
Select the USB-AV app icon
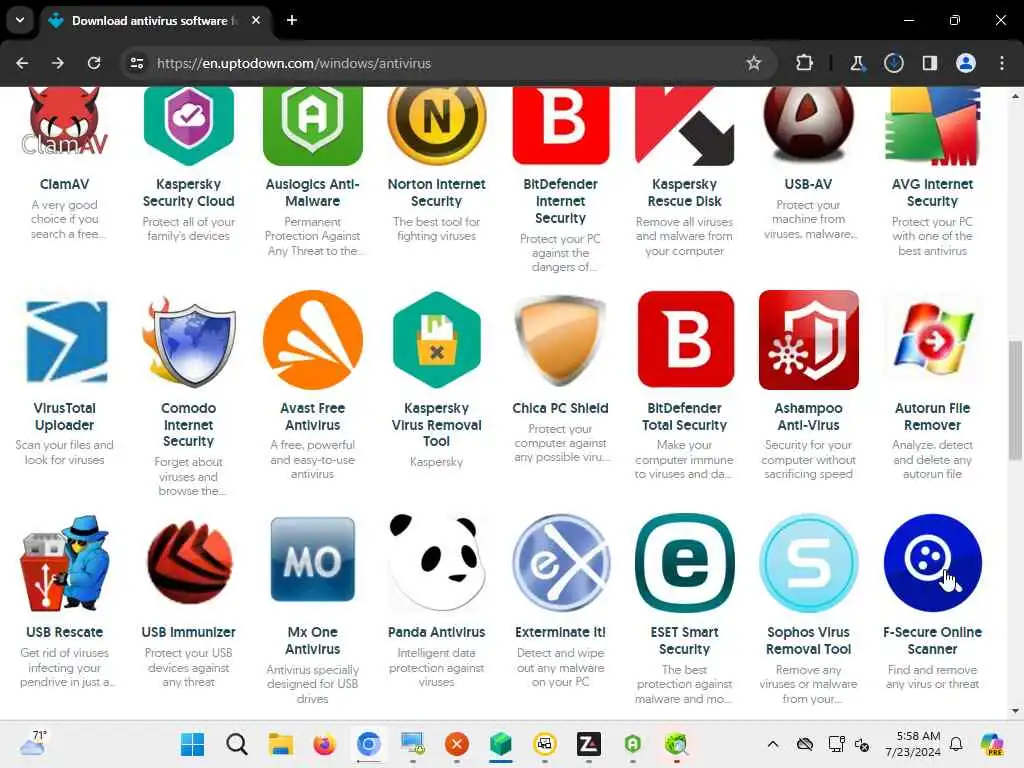(x=808, y=126)
